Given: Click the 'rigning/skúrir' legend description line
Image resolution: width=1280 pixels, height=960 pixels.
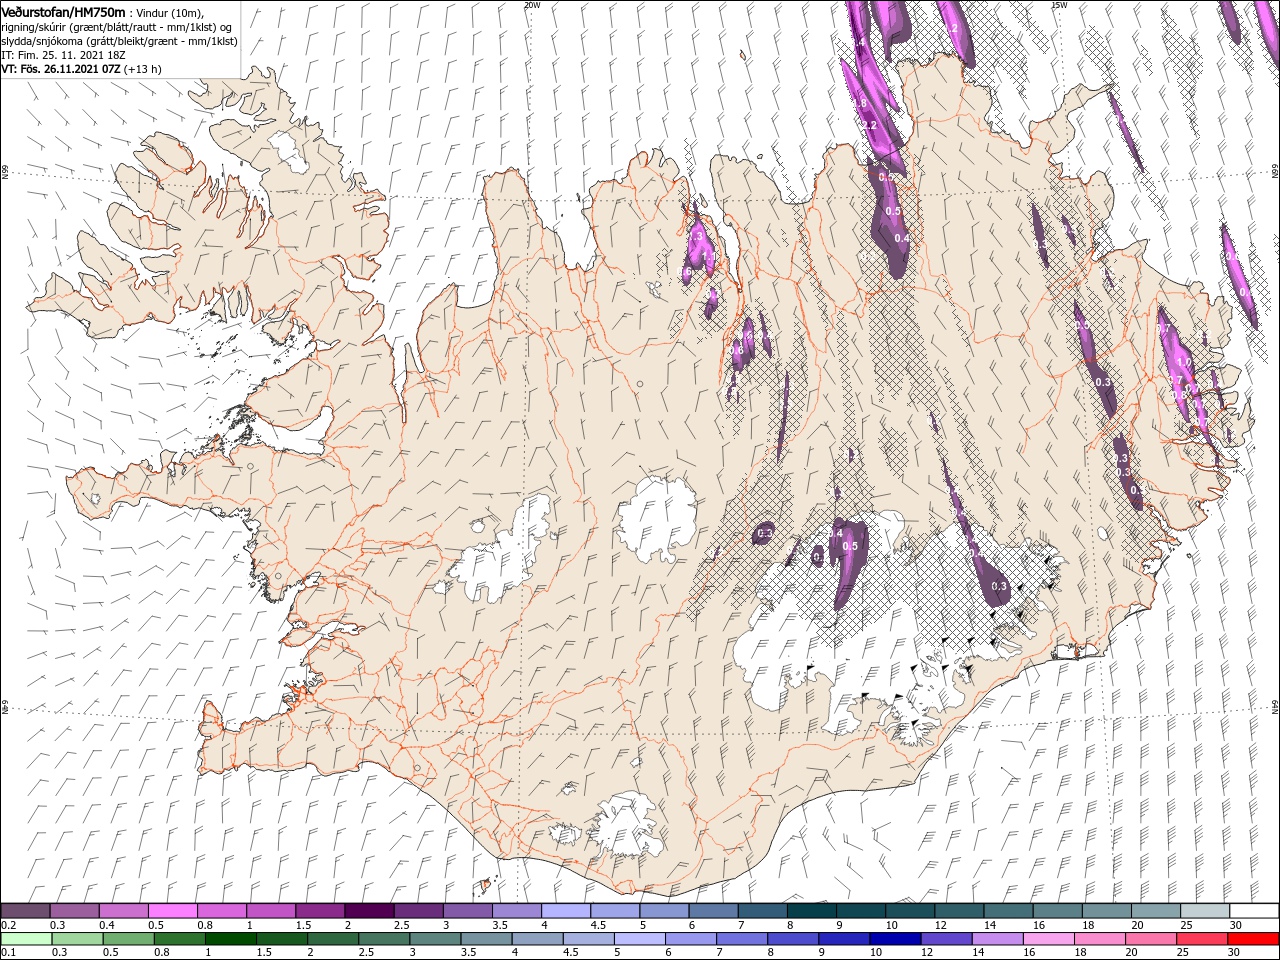Looking at the screenshot, I should coord(117,27).
